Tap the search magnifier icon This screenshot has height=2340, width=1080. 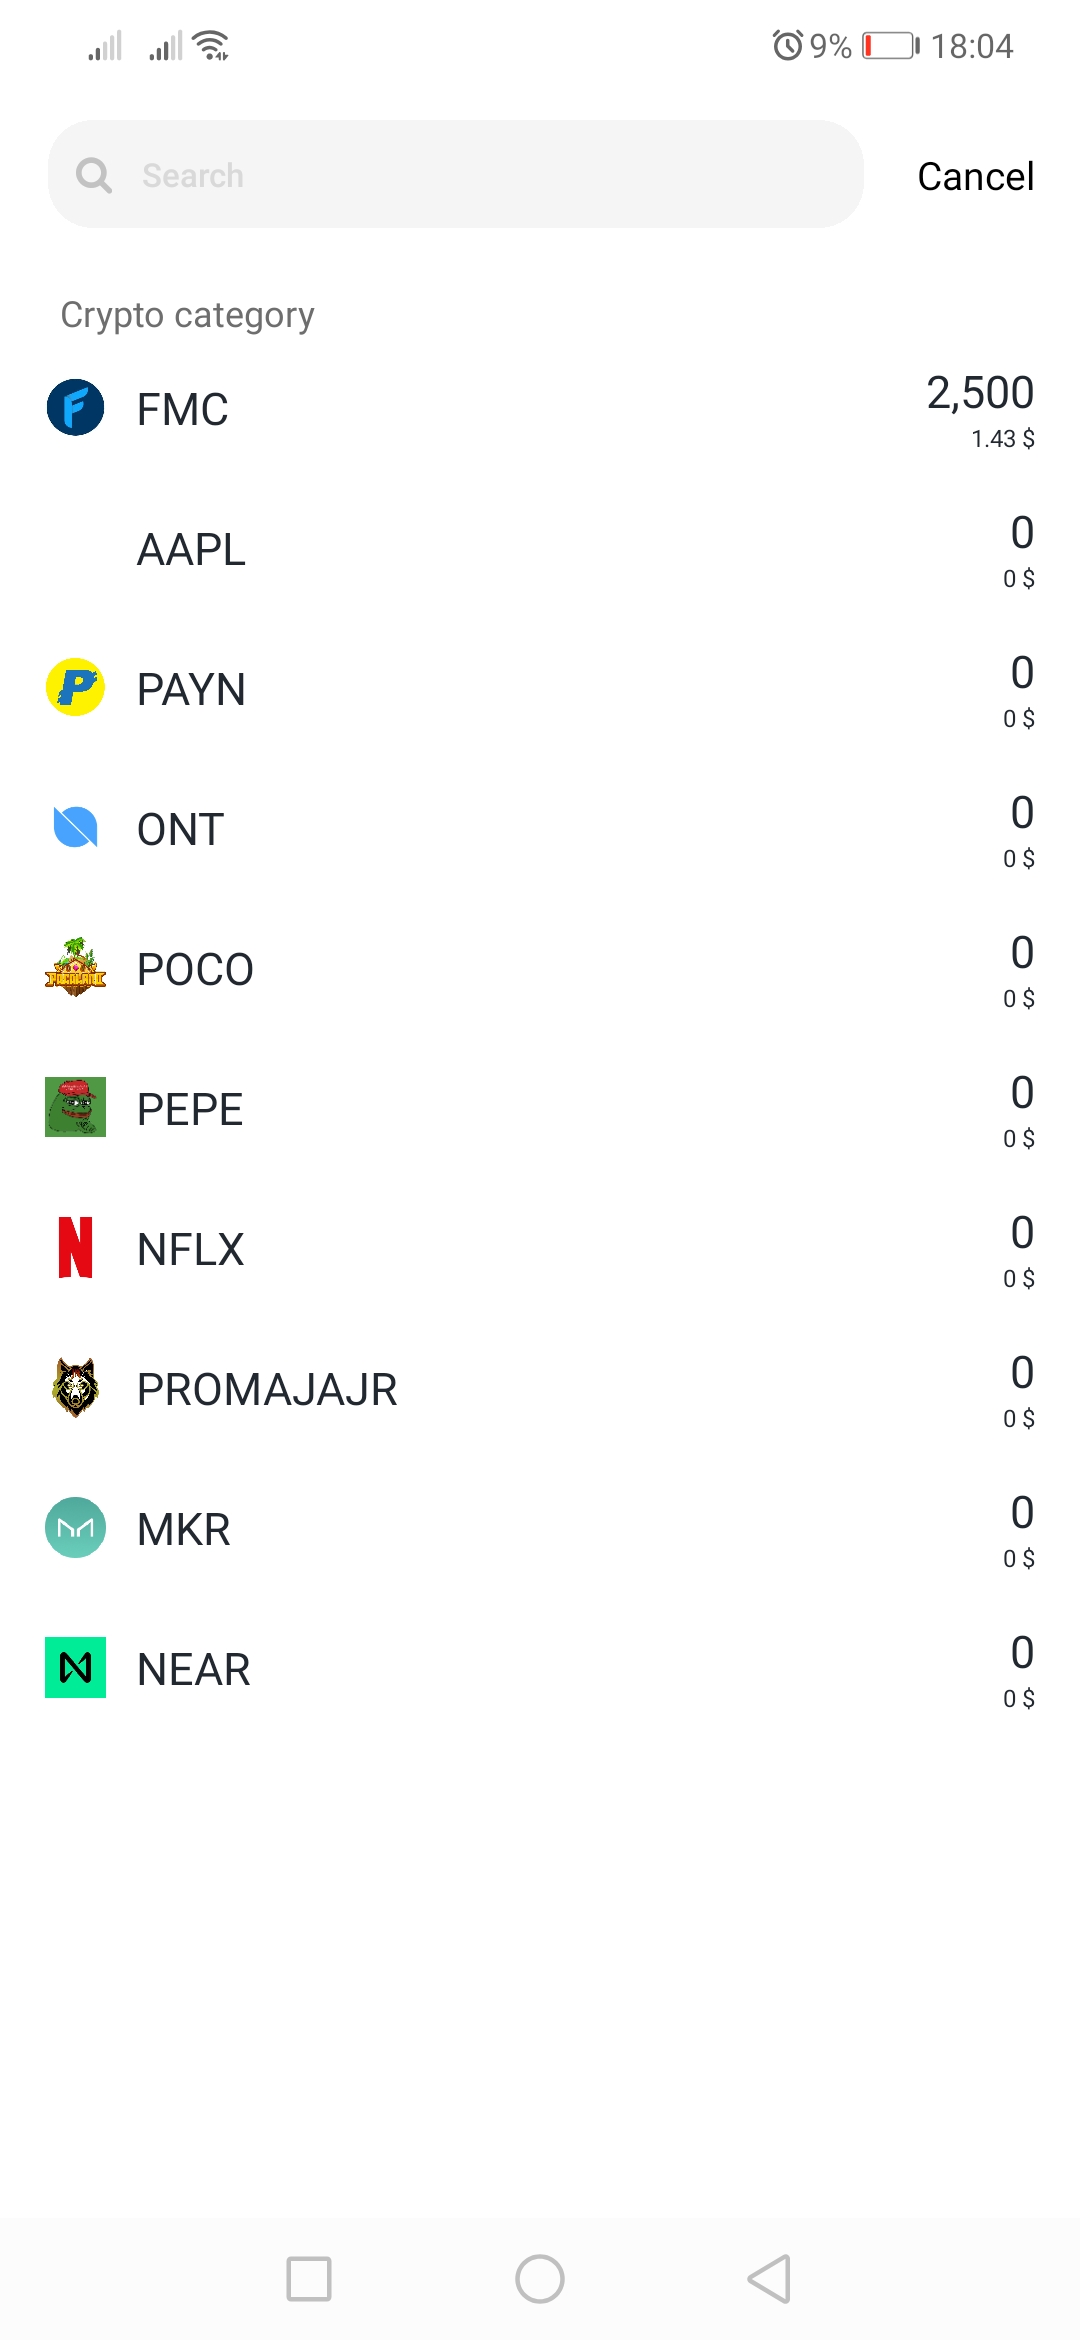click(94, 175)
